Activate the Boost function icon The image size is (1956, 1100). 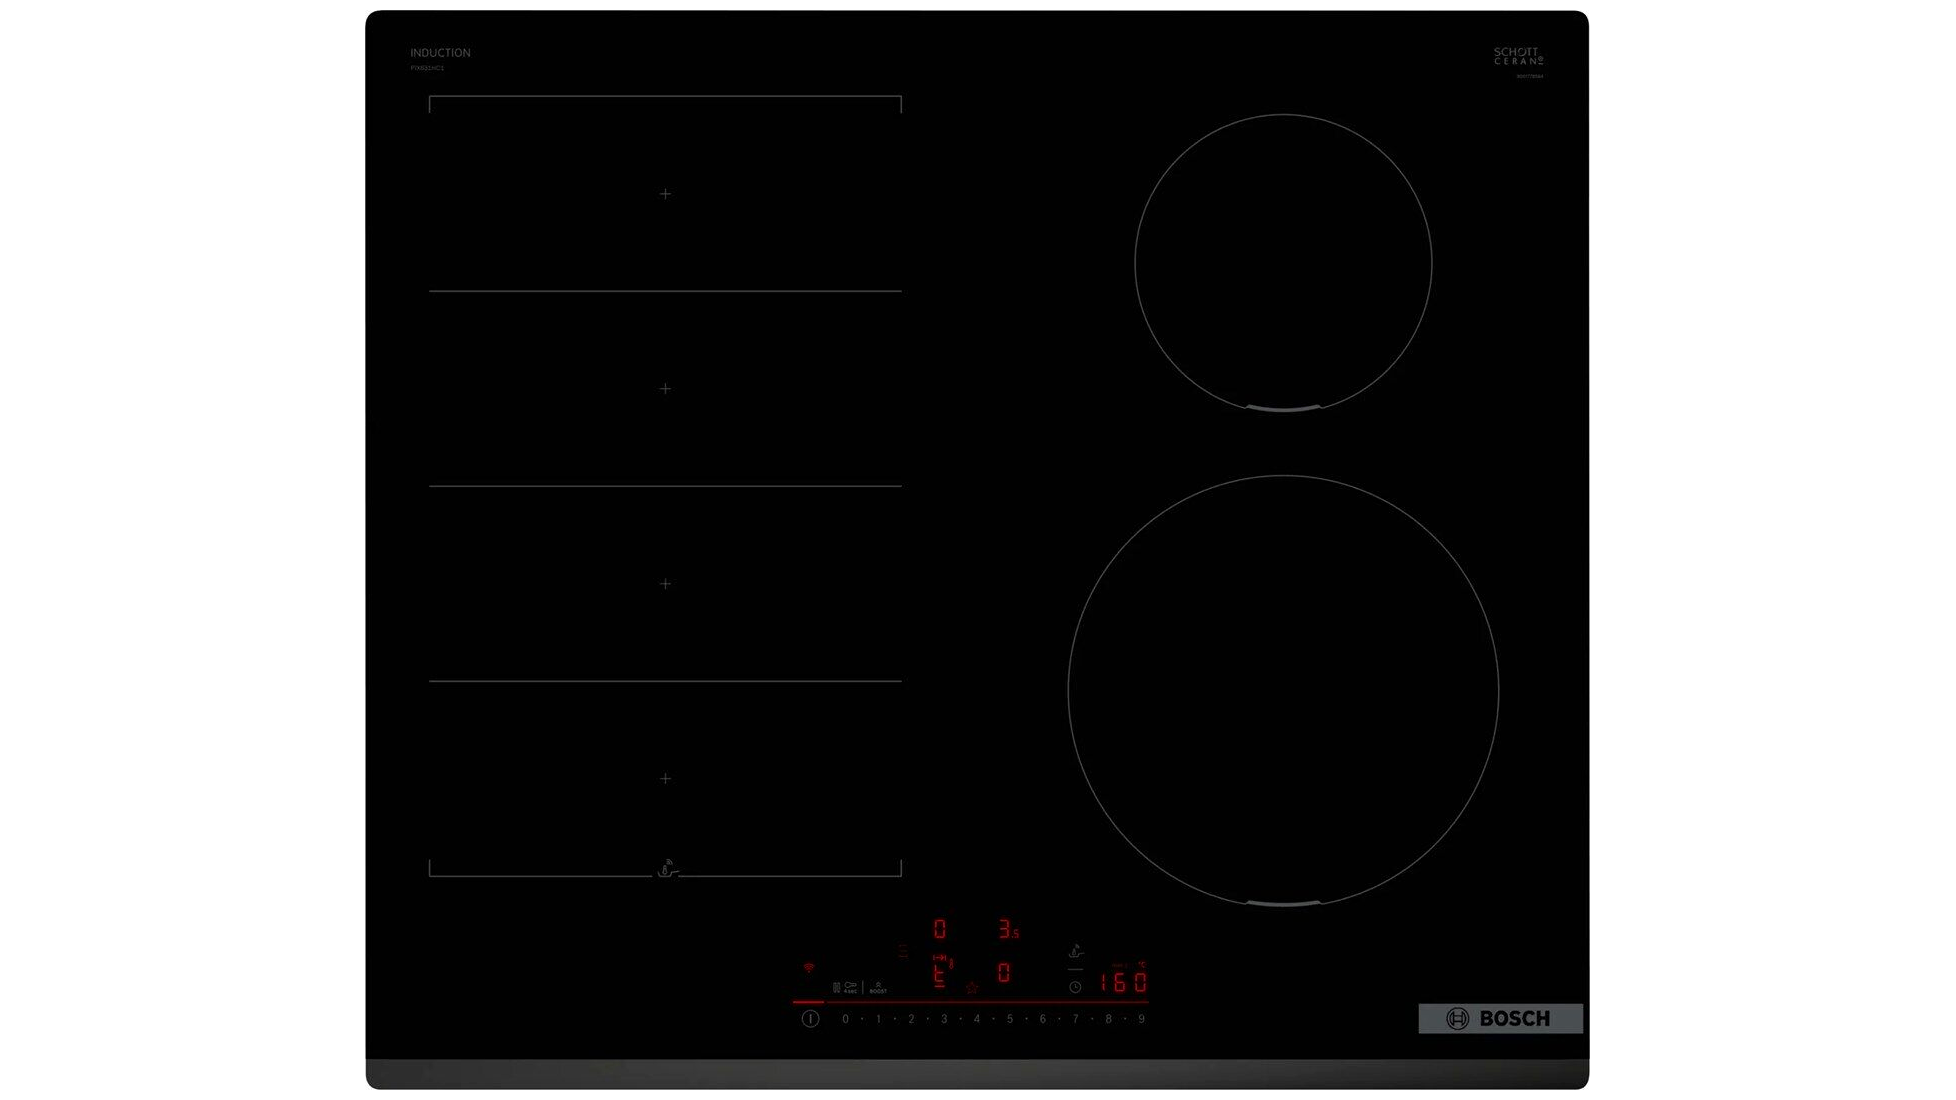(x=878, y=988)
